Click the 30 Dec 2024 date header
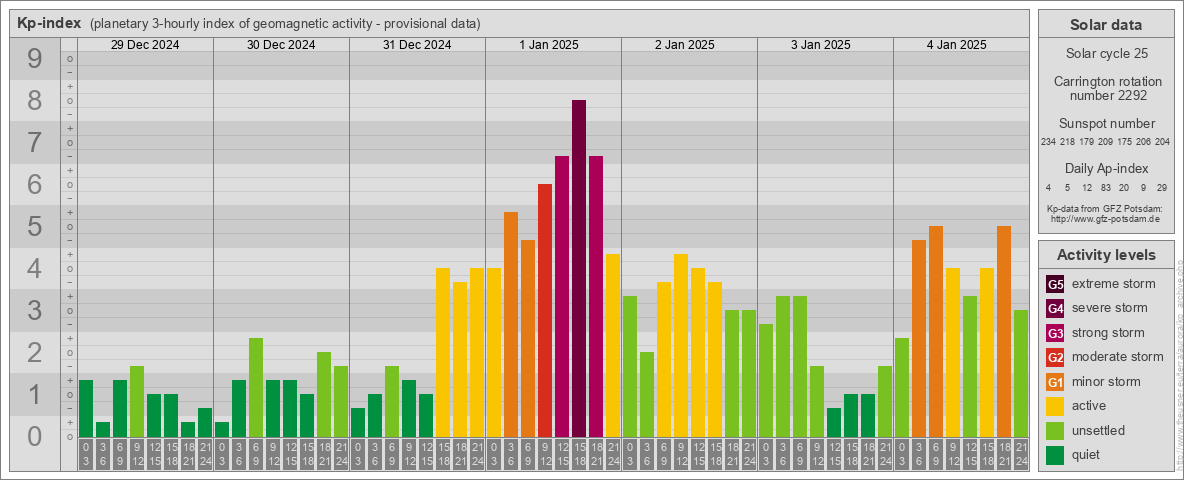Viewport: 1184px width, 480px height. pos(281,45)
